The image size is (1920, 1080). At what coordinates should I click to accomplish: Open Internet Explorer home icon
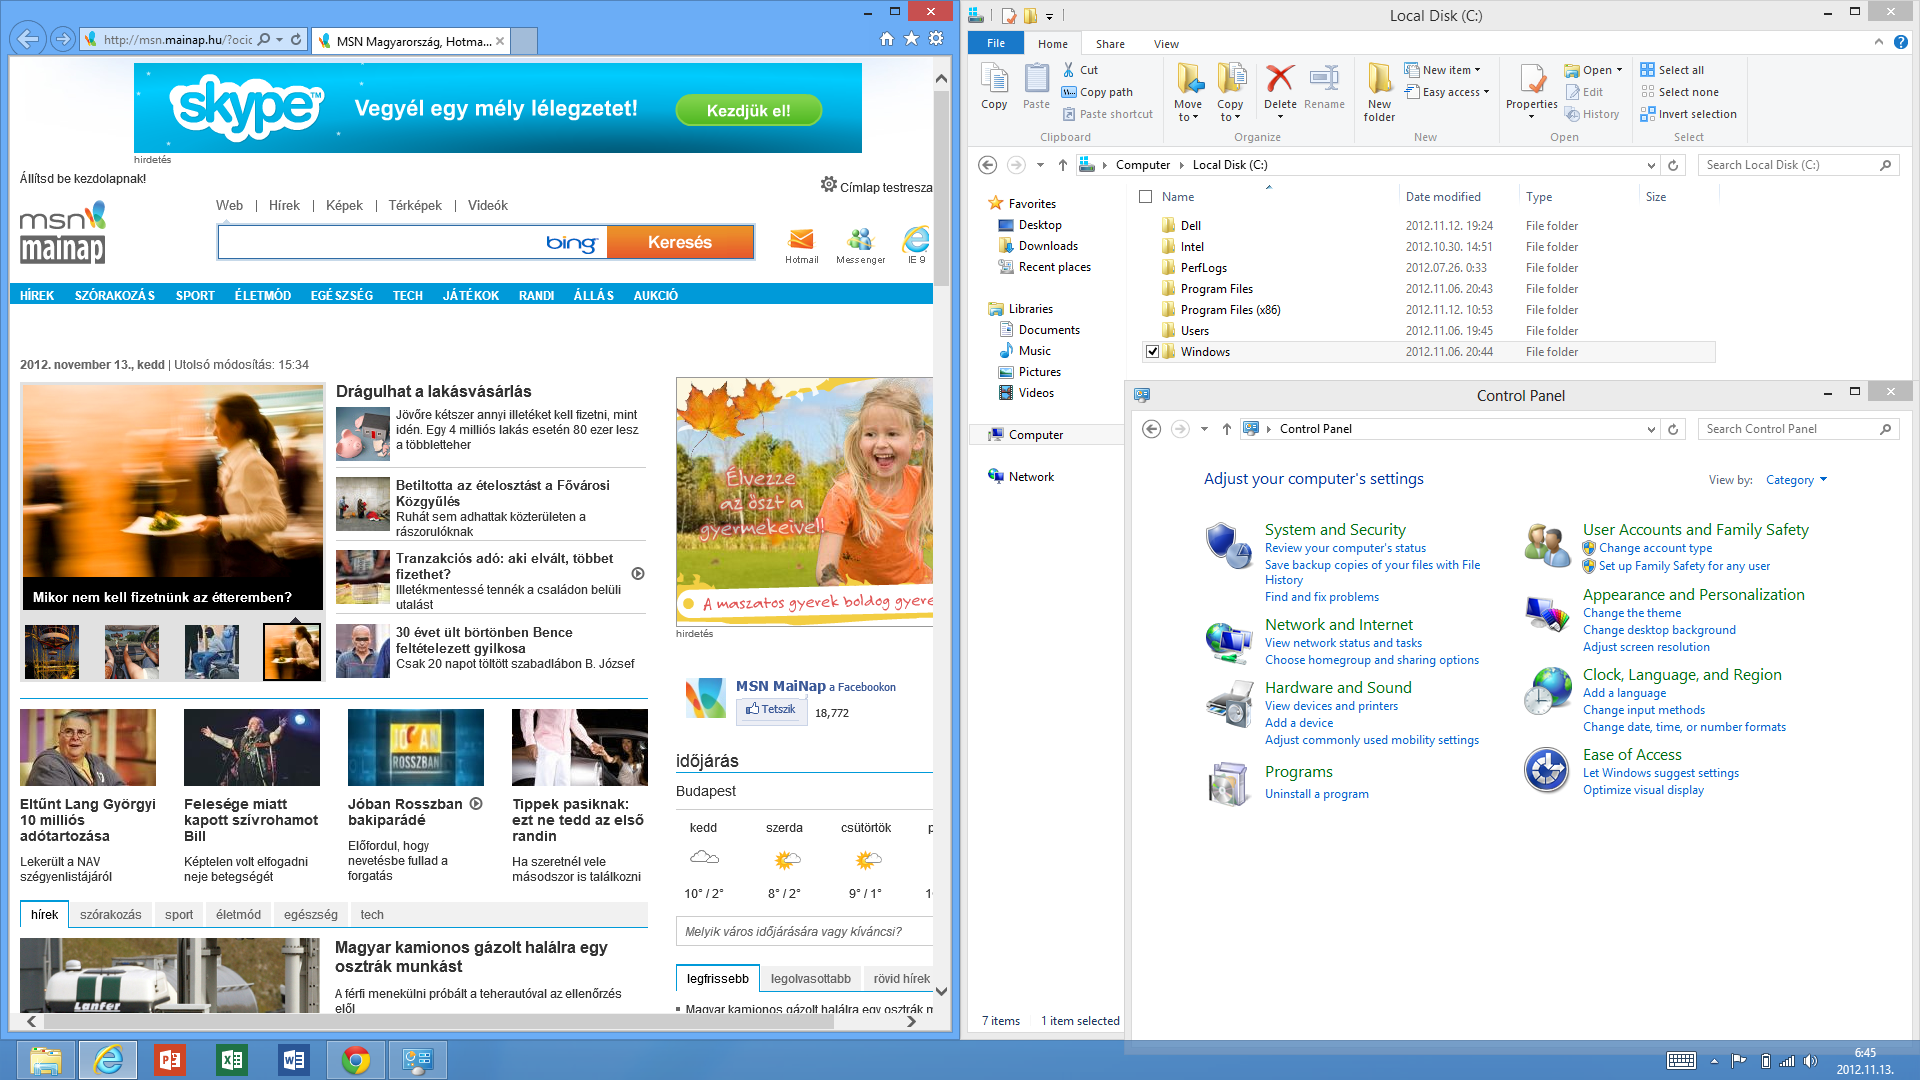(x=887, y=39)
